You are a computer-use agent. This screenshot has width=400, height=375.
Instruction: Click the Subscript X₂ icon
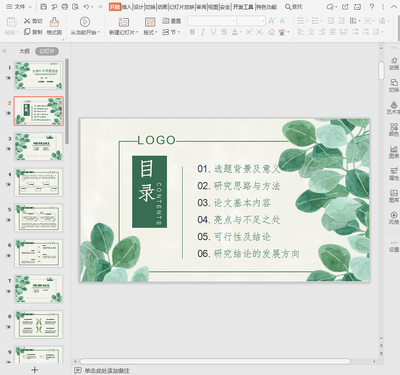pos(260,32)
